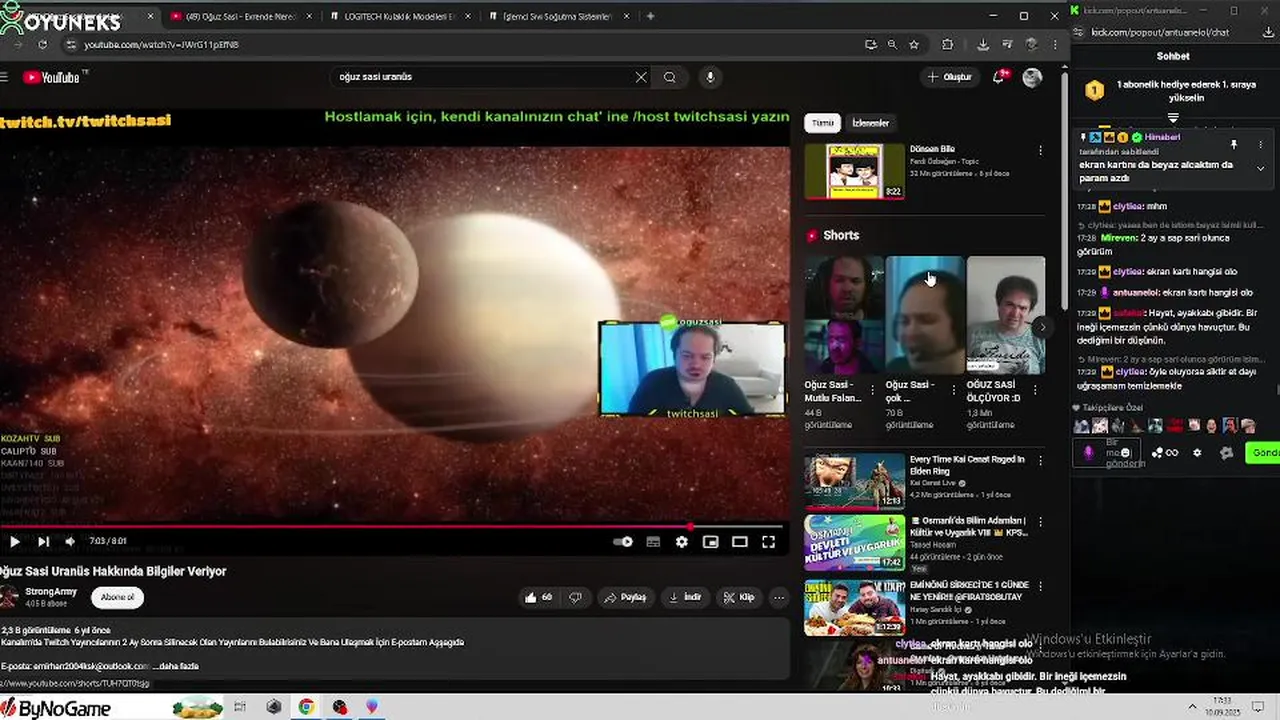
Task: Open Kick chat points icon
Action: coord(1165,453)
